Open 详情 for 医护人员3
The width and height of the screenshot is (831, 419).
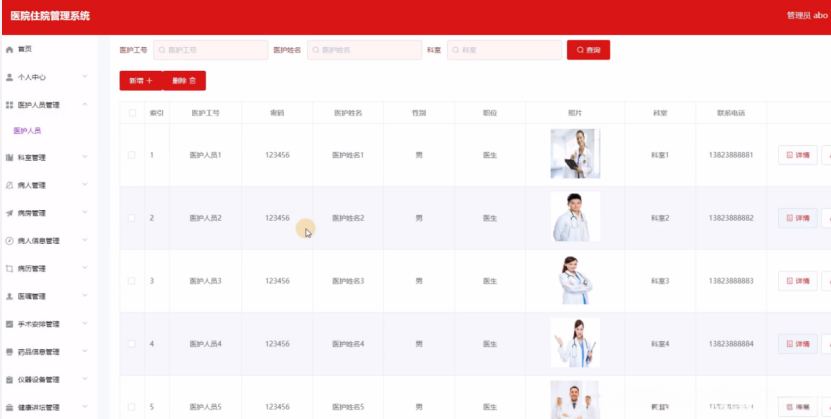pos(798,281)
